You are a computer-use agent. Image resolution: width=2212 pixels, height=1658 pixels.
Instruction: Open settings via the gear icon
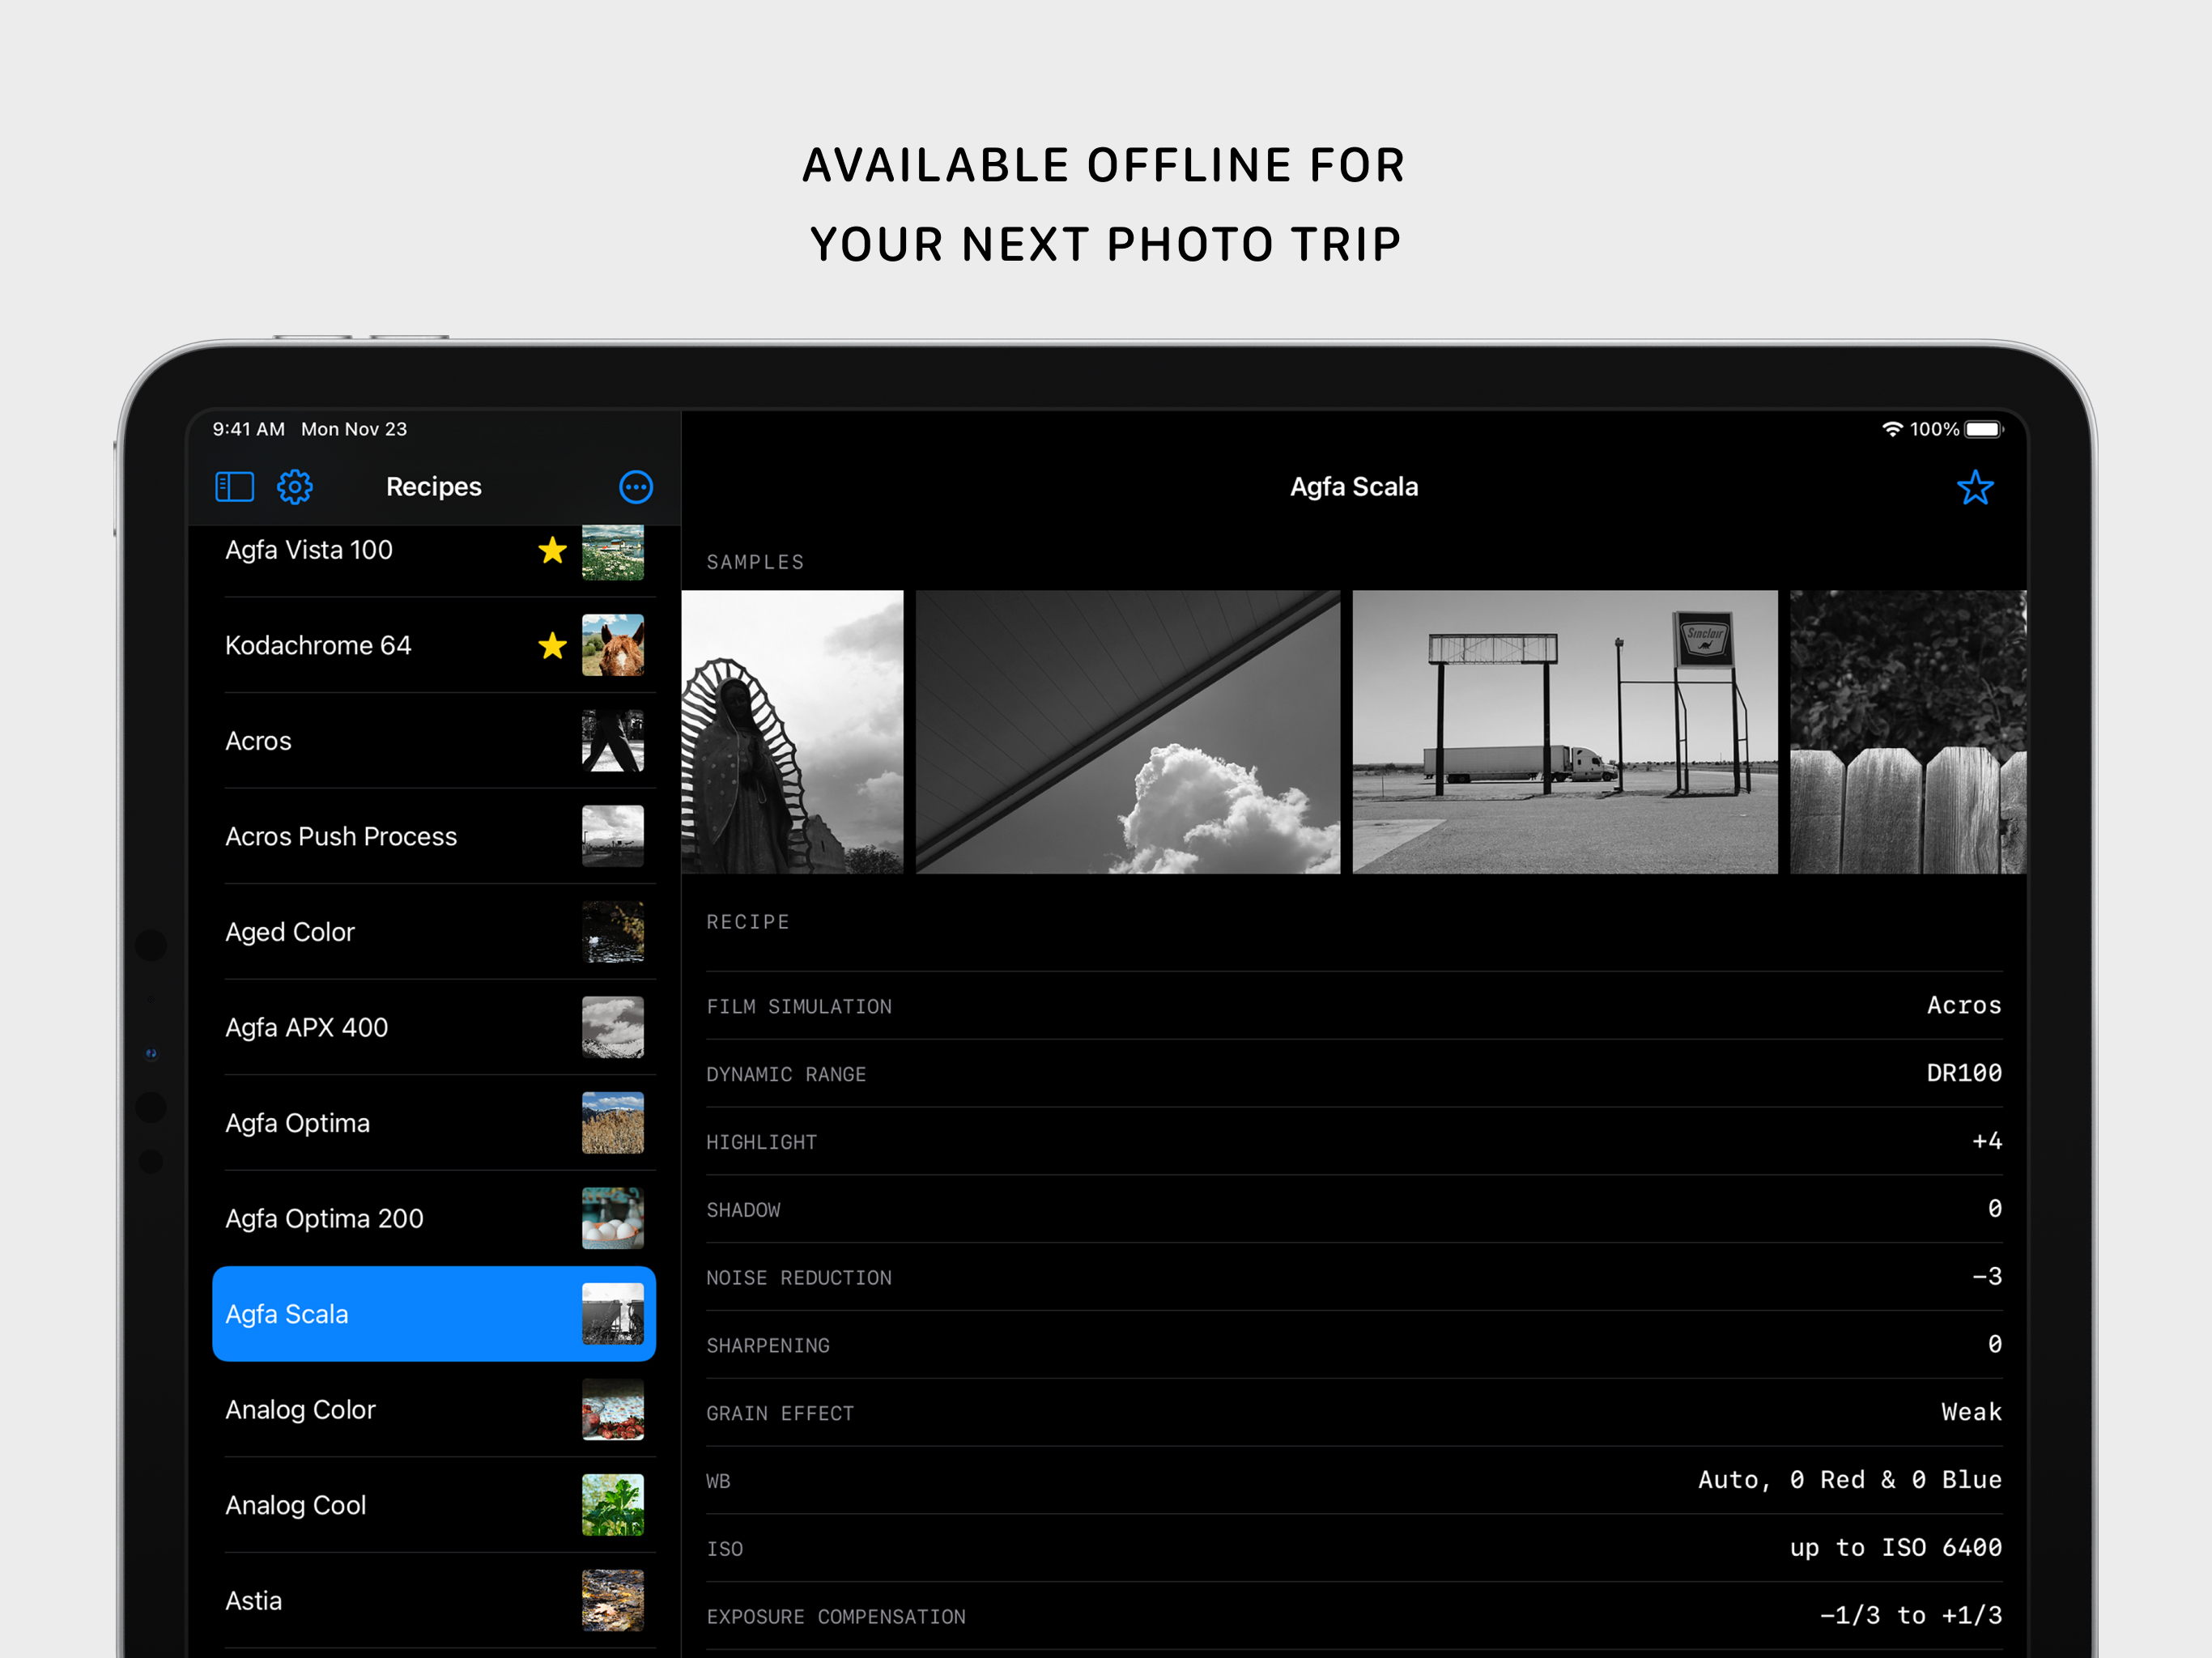(x=295, y=487)
